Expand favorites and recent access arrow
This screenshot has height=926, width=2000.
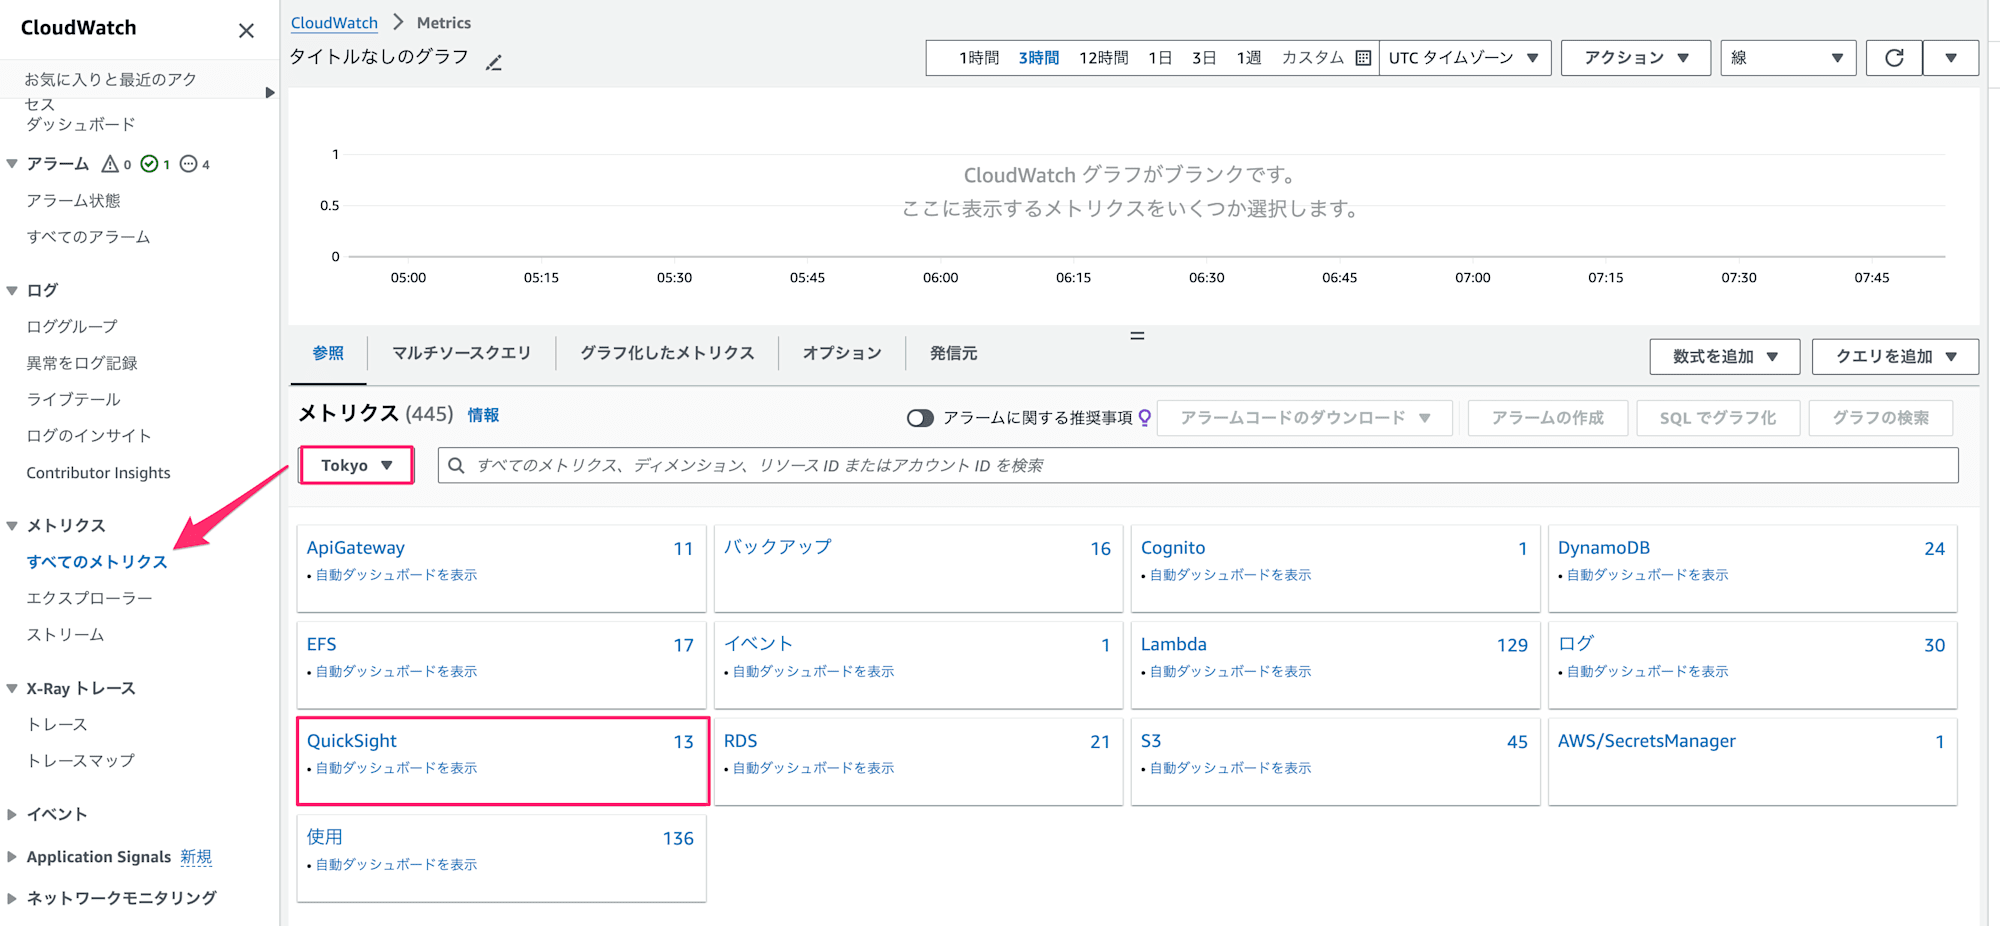tap(269, 92)
